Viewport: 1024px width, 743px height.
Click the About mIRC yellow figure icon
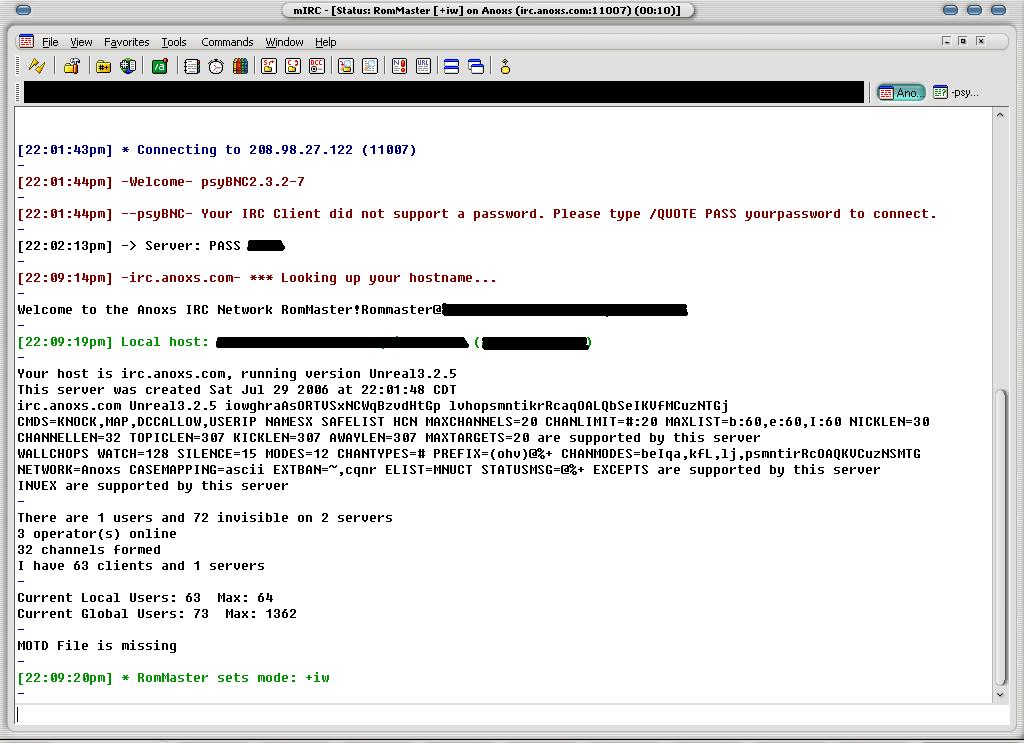[x=505, y=66]
